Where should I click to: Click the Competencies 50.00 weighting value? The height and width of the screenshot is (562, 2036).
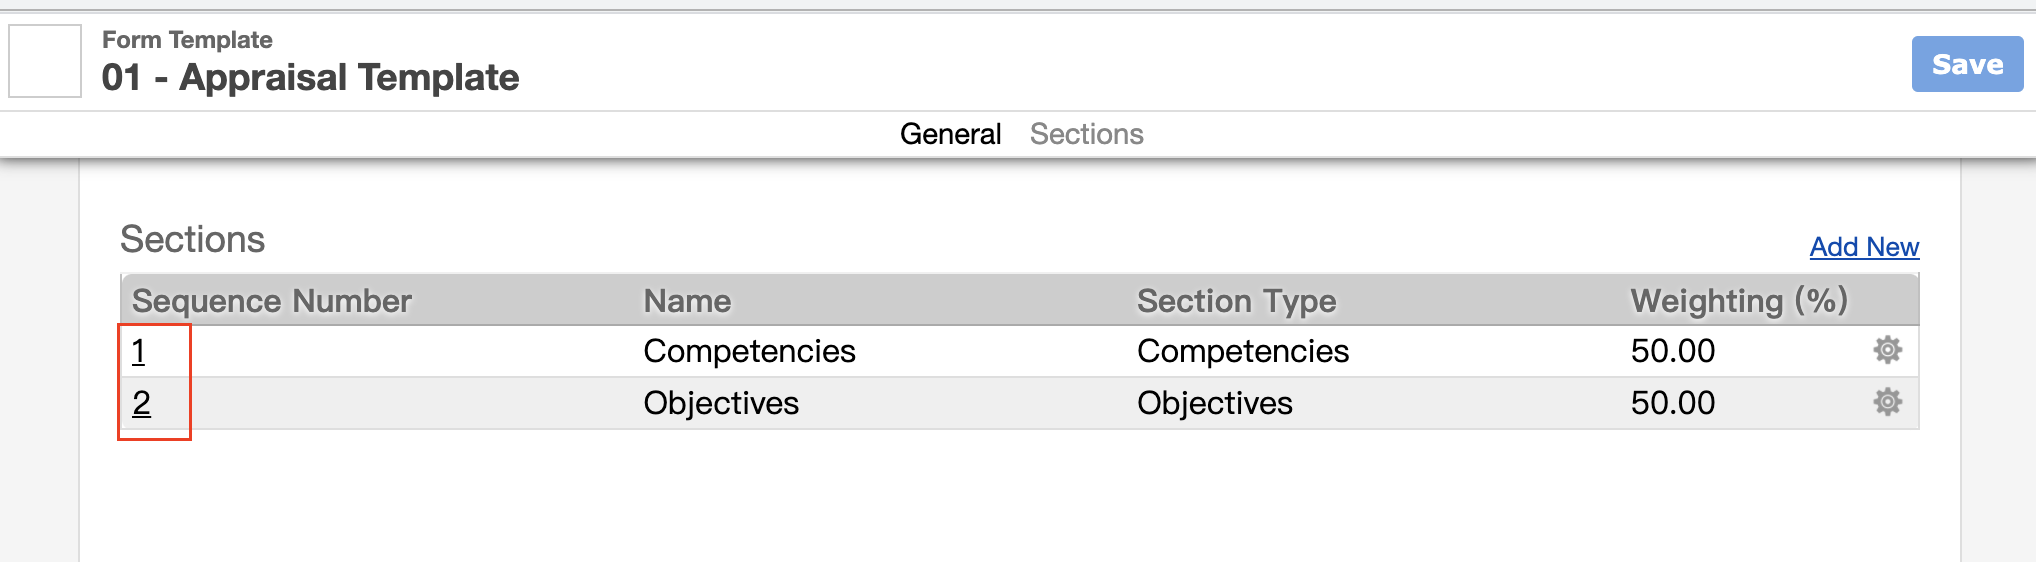[x=1672, y=351]
